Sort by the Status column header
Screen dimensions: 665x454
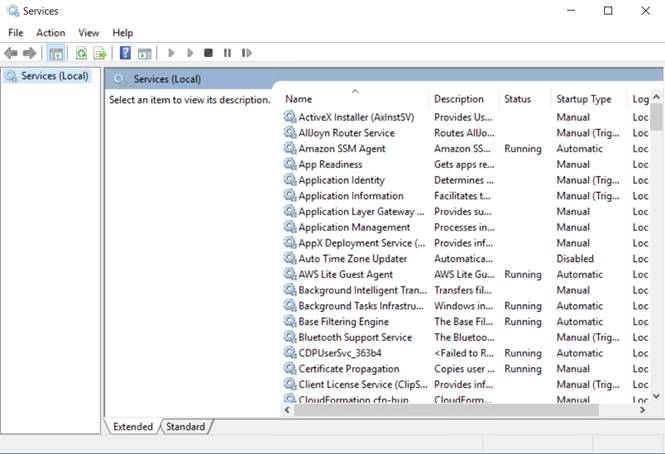pos(525,99)
